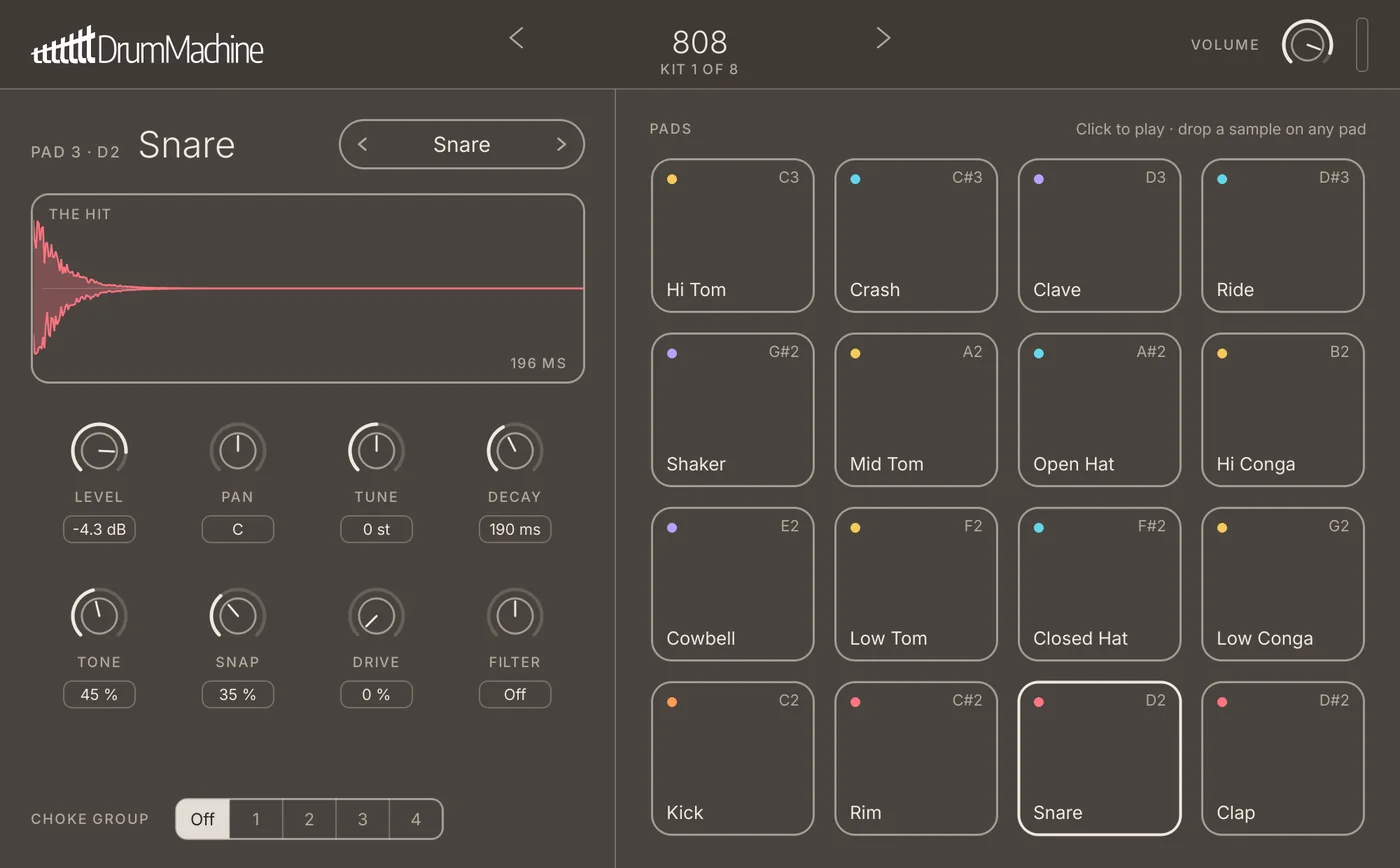This screenshot has width=1400, height=868.
Task: Click the 0 st tune value
Action: point(376,529)
